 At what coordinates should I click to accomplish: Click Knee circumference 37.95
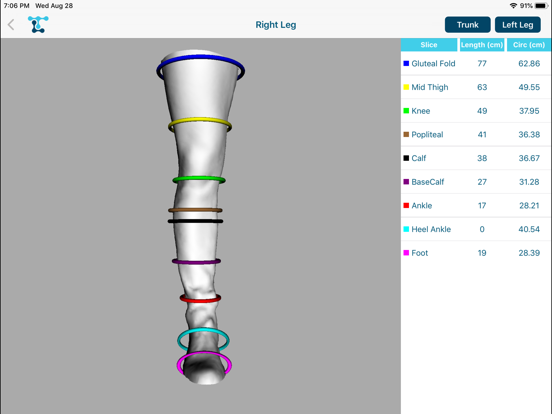click(529, 111)
